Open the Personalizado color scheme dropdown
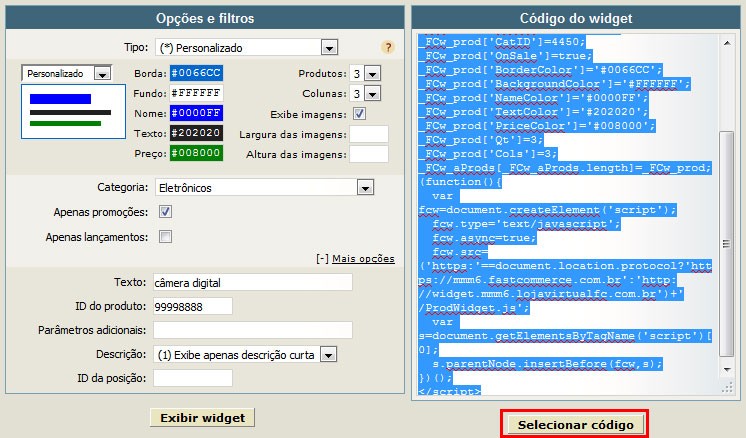Viewport: 746px width, 438px height. (67, 74)
